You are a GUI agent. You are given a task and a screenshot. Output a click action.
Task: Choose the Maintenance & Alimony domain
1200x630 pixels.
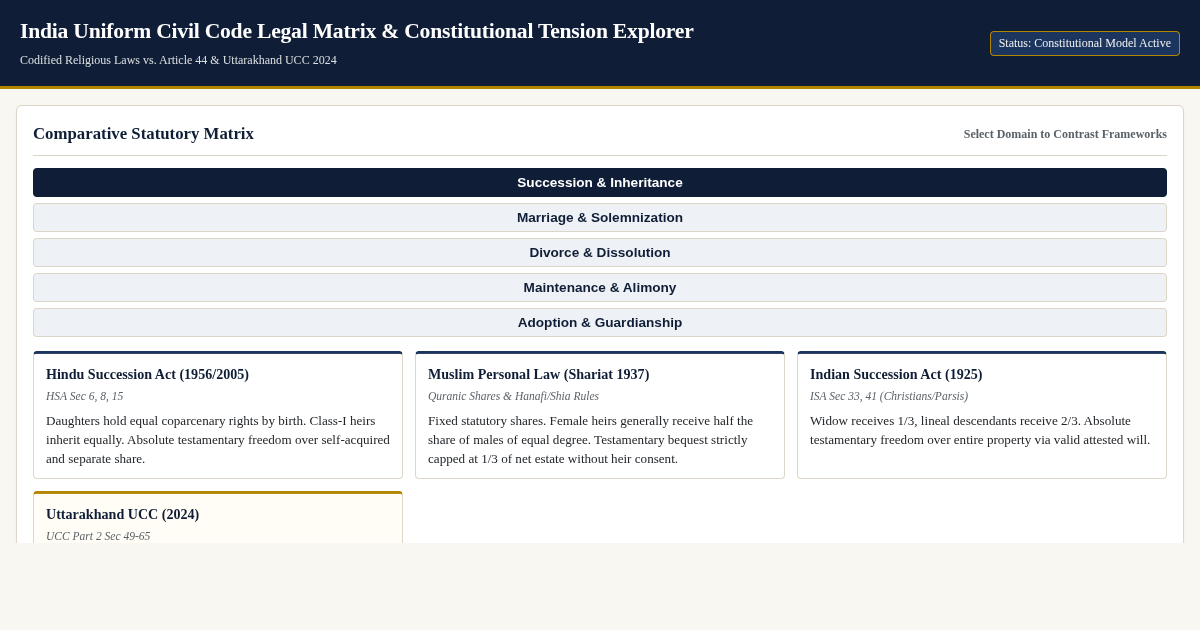tap(600, 287)
